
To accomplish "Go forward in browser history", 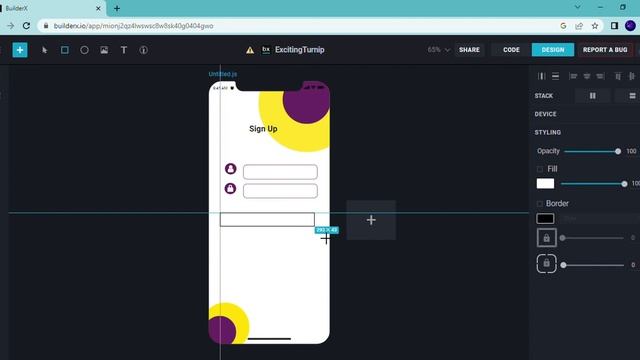I will coord(10,26).
